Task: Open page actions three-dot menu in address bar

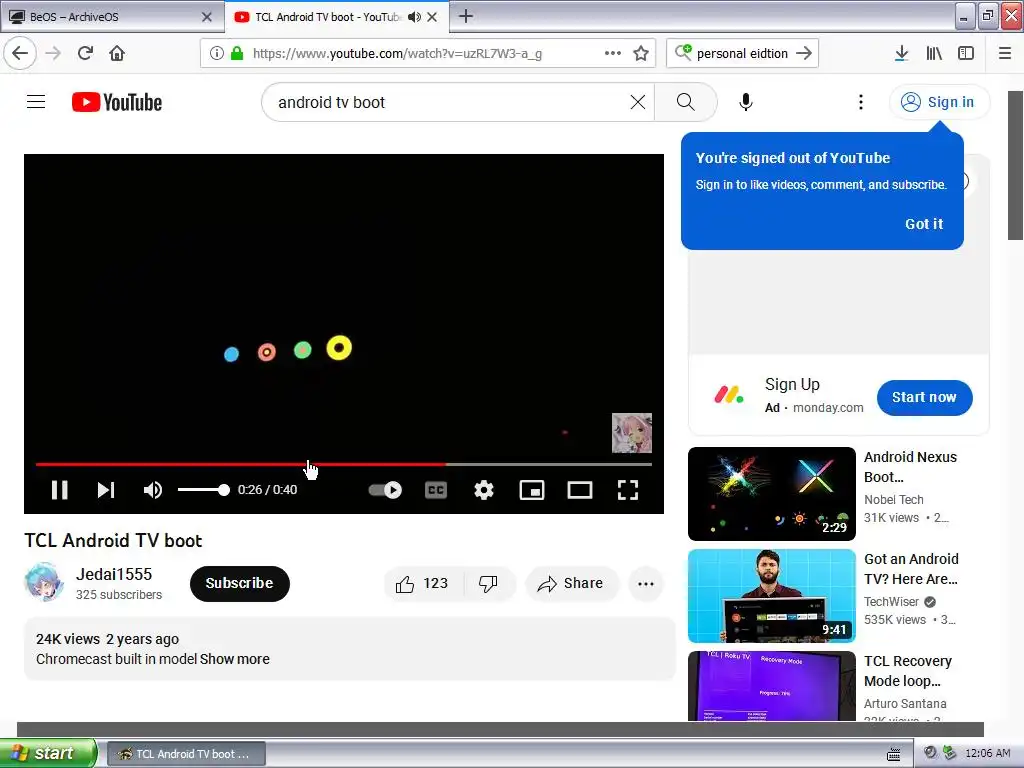Action: pyautogui.click(x=613, y=53)
